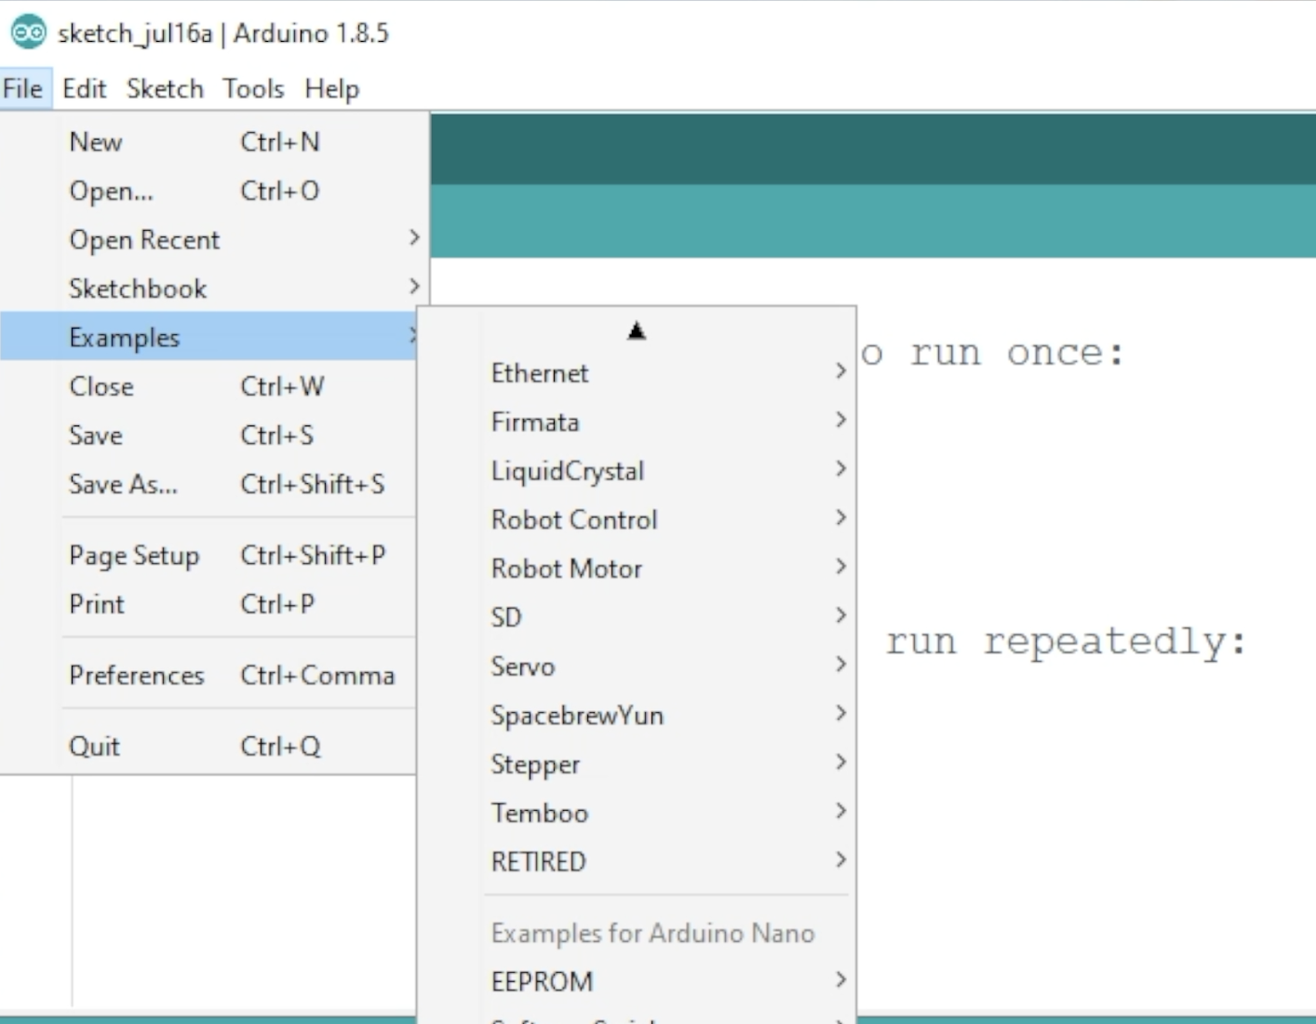1316x1024 pixels.
Task: Open the Tools menu
Action: (x=253, y=89)
